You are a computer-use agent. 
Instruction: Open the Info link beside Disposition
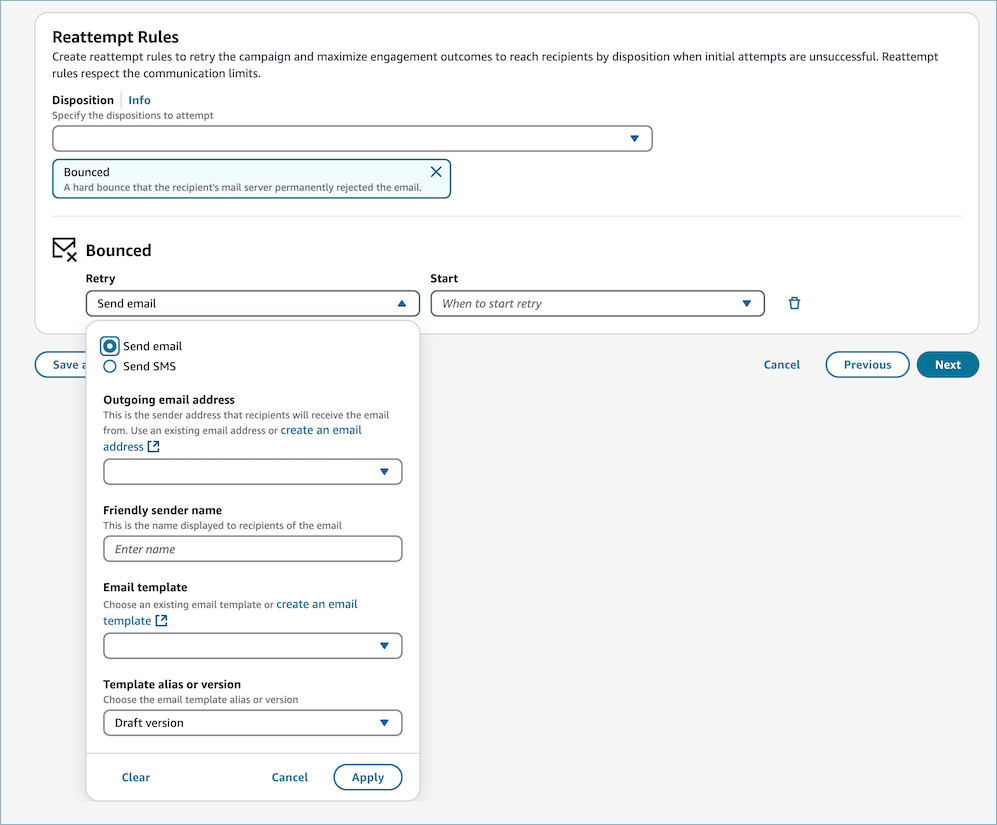pyautogui.click(x=139, y=99)
